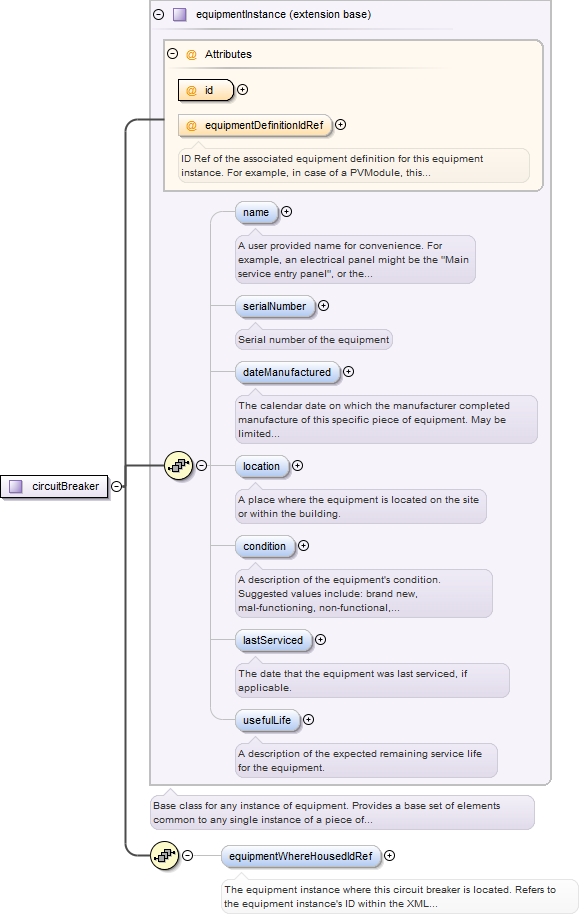Collapse the equipmentInstance extension base
586x917 pixels.
pyautogui.click(x=158, y=15)
